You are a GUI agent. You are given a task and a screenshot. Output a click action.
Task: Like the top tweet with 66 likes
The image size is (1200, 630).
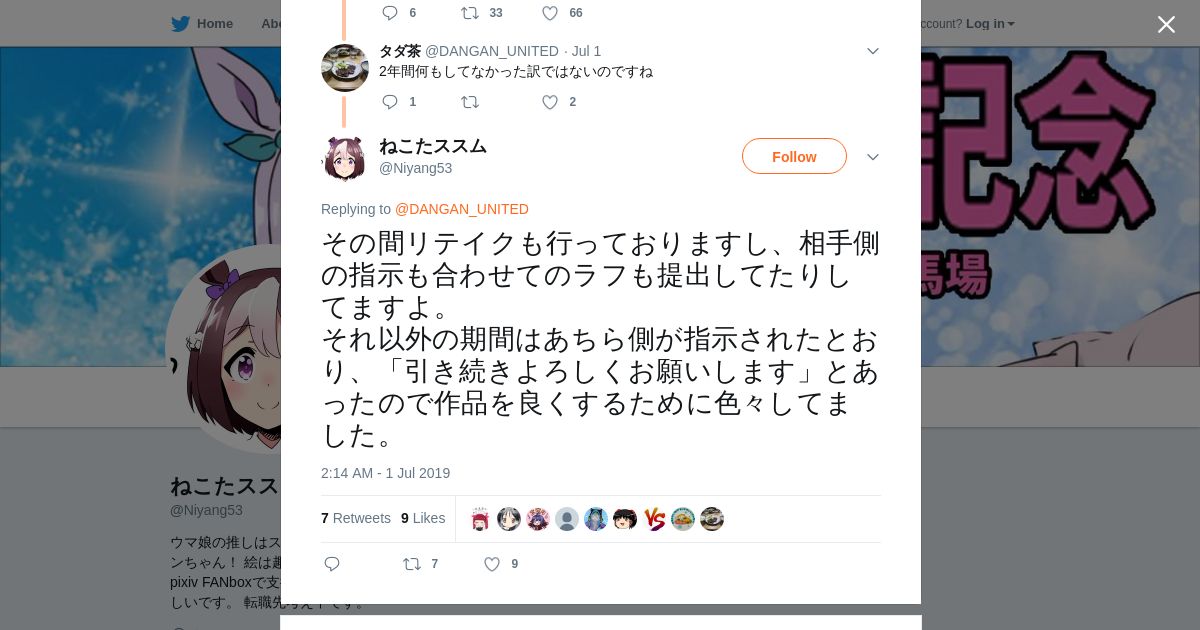(550, 13)
